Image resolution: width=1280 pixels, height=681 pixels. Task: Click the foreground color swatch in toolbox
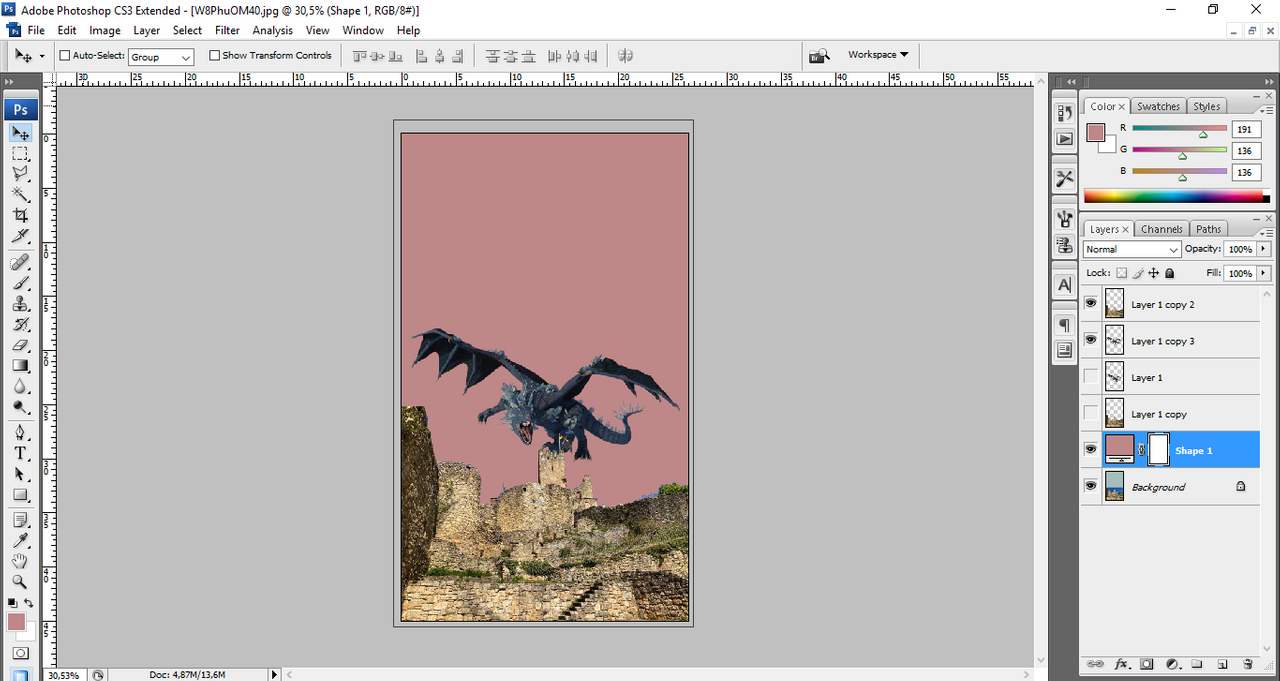(x=16, y=622)
